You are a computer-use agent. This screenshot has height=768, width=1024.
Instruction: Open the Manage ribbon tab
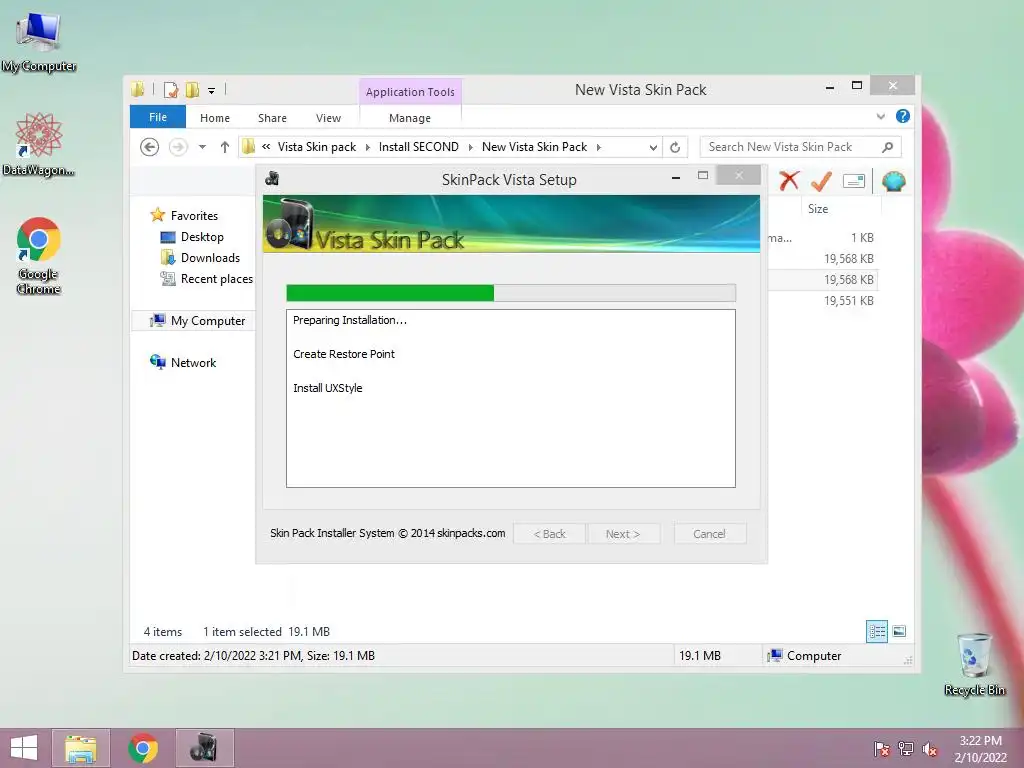pos(410,118)
